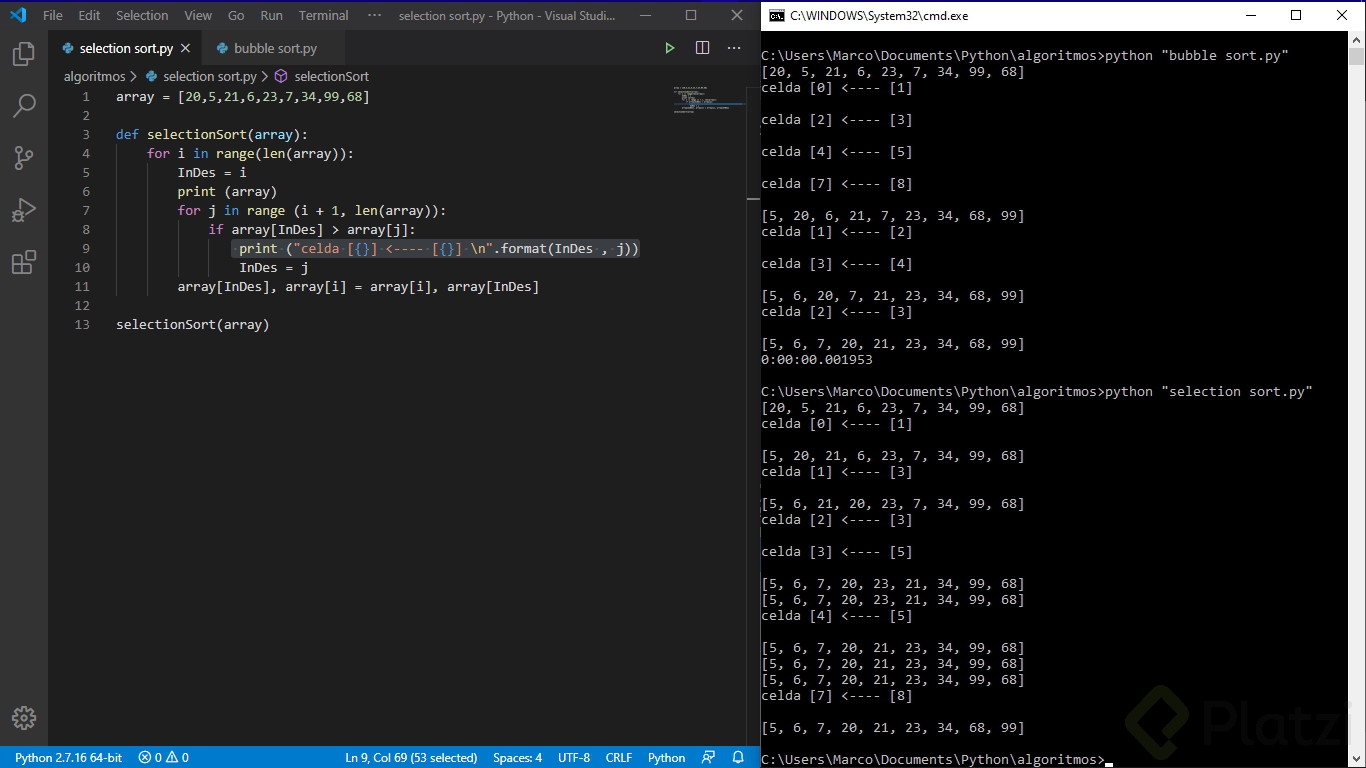Open the Extensions icon
The width and height of the screenshot is (1366, 768).
[23, 262]
